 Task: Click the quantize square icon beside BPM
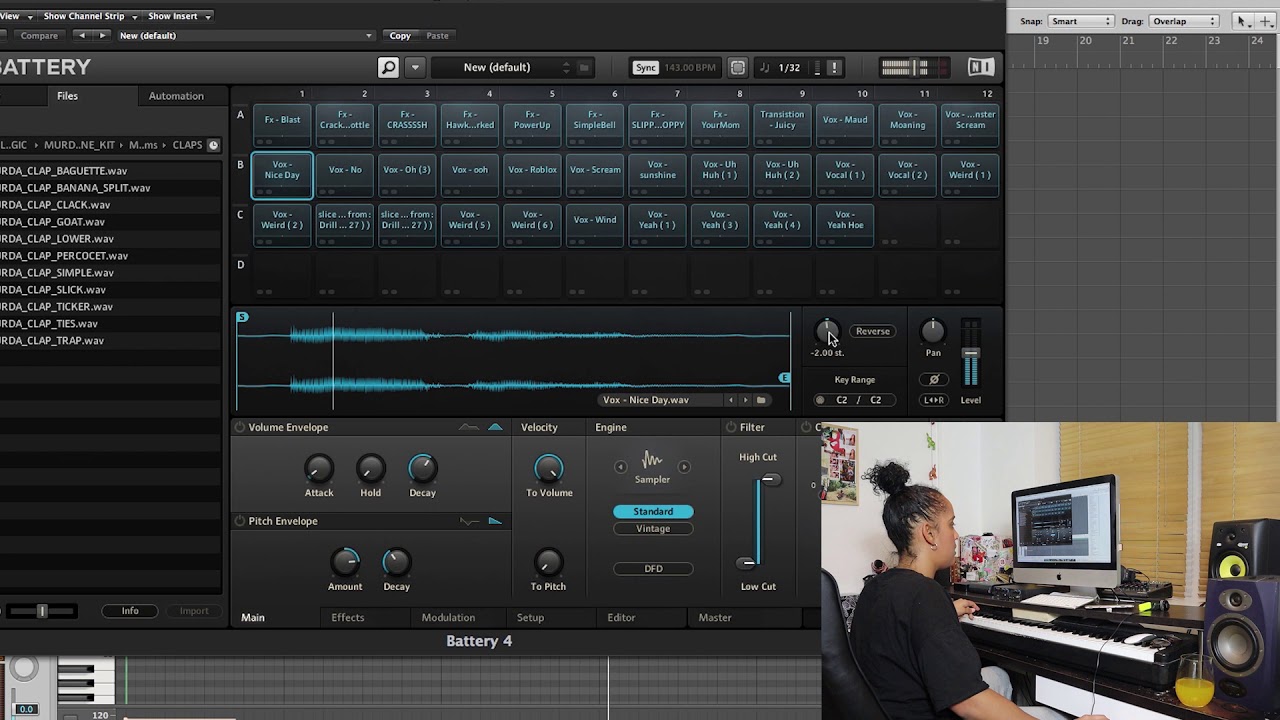coord(737,67)
